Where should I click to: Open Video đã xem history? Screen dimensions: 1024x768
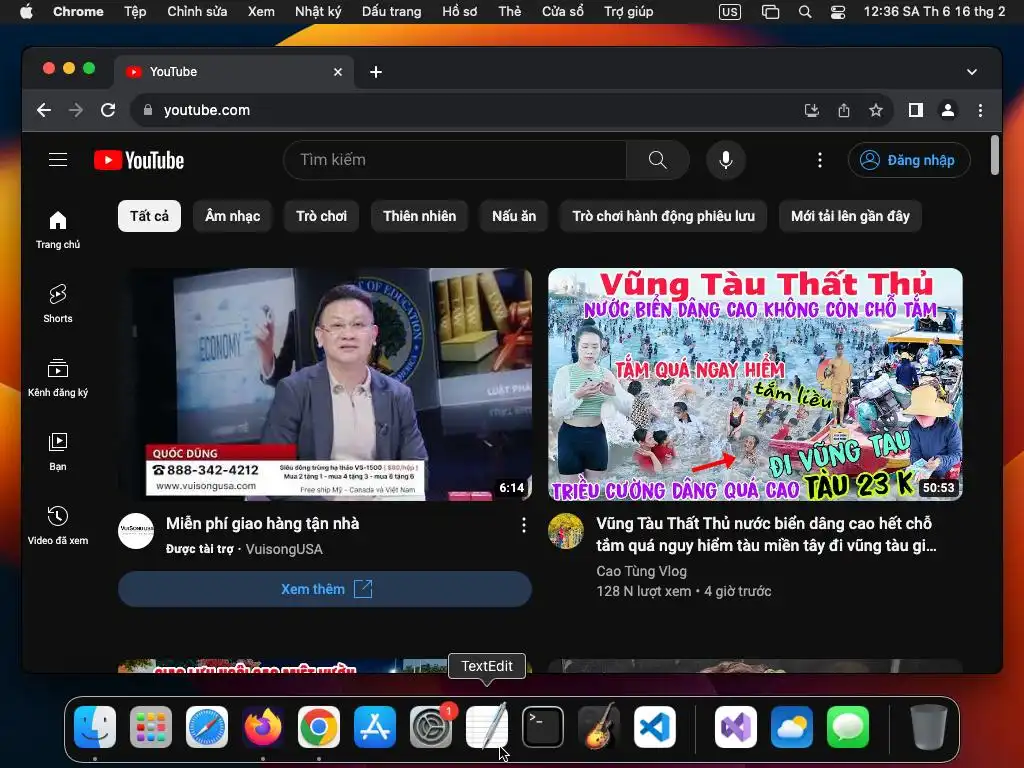(x=58, y=525)
